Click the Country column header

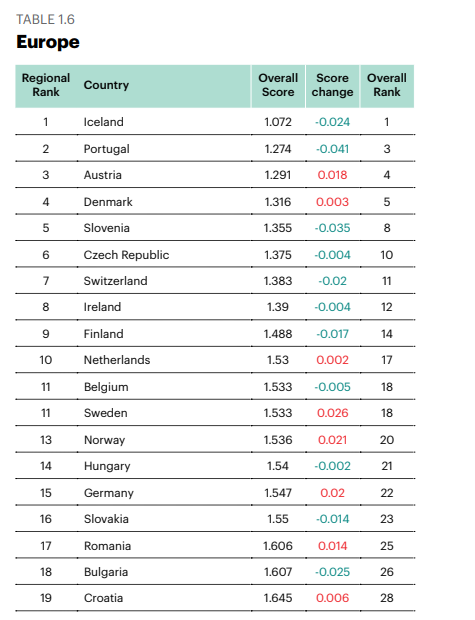pyautogui.click(x=106, y=85)
